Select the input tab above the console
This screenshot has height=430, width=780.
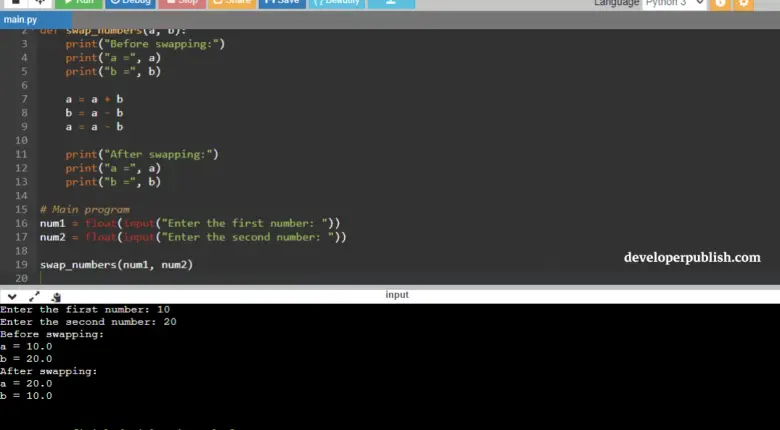397,295
